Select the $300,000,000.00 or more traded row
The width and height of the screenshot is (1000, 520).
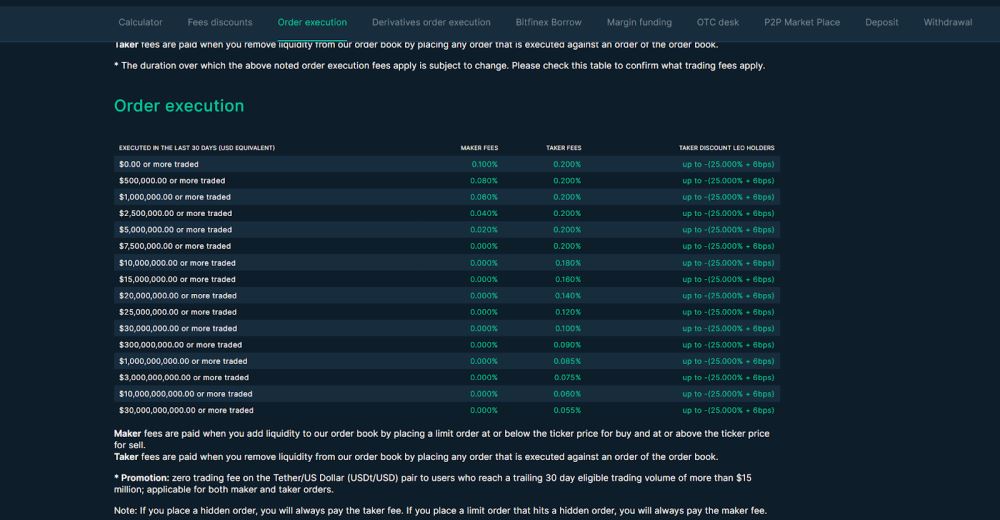coord(446,345)
